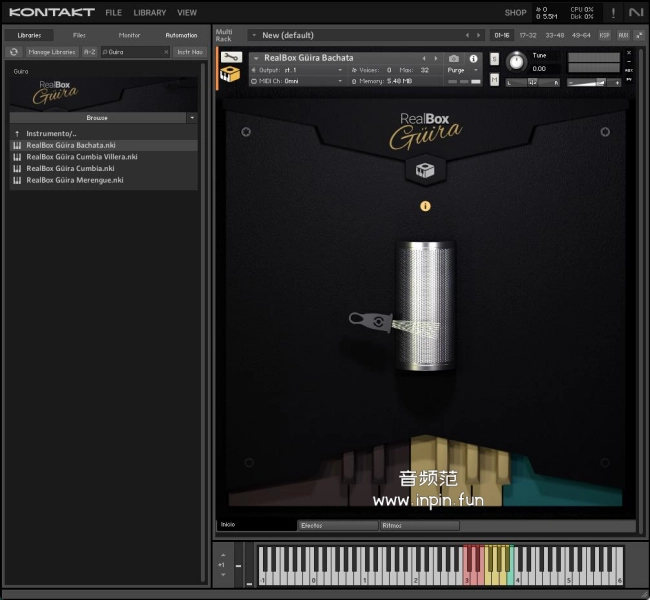Click the refresh libraries icon

click(14, 52)
